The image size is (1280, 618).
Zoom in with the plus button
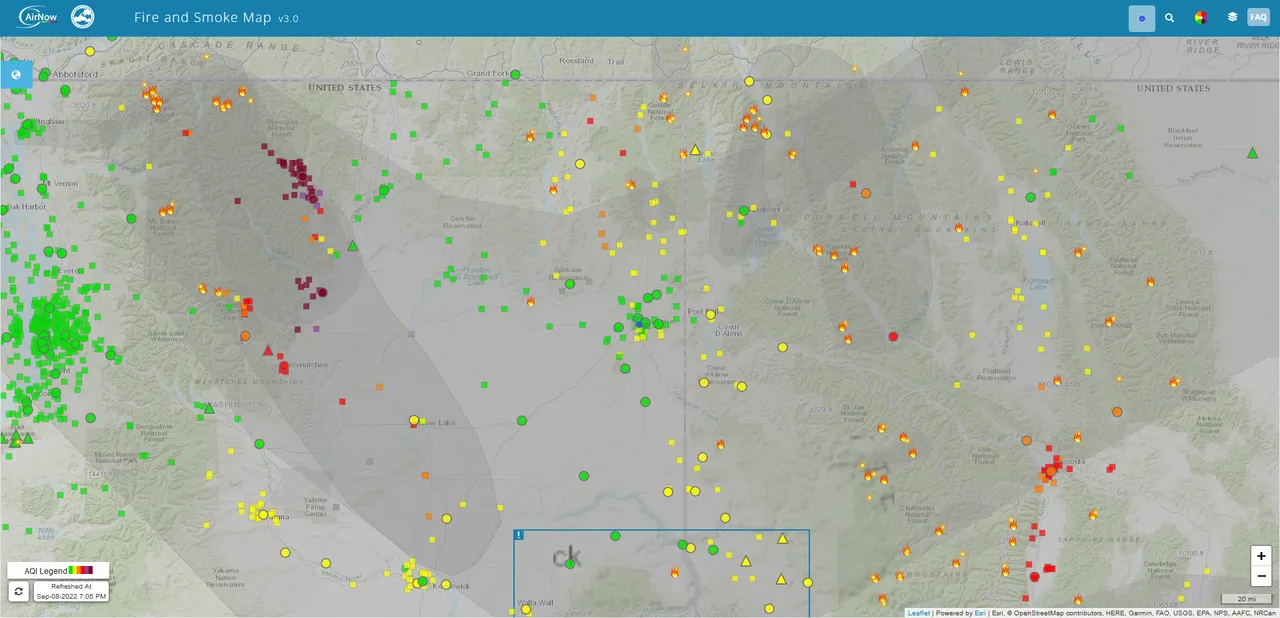click(1261, 556)
